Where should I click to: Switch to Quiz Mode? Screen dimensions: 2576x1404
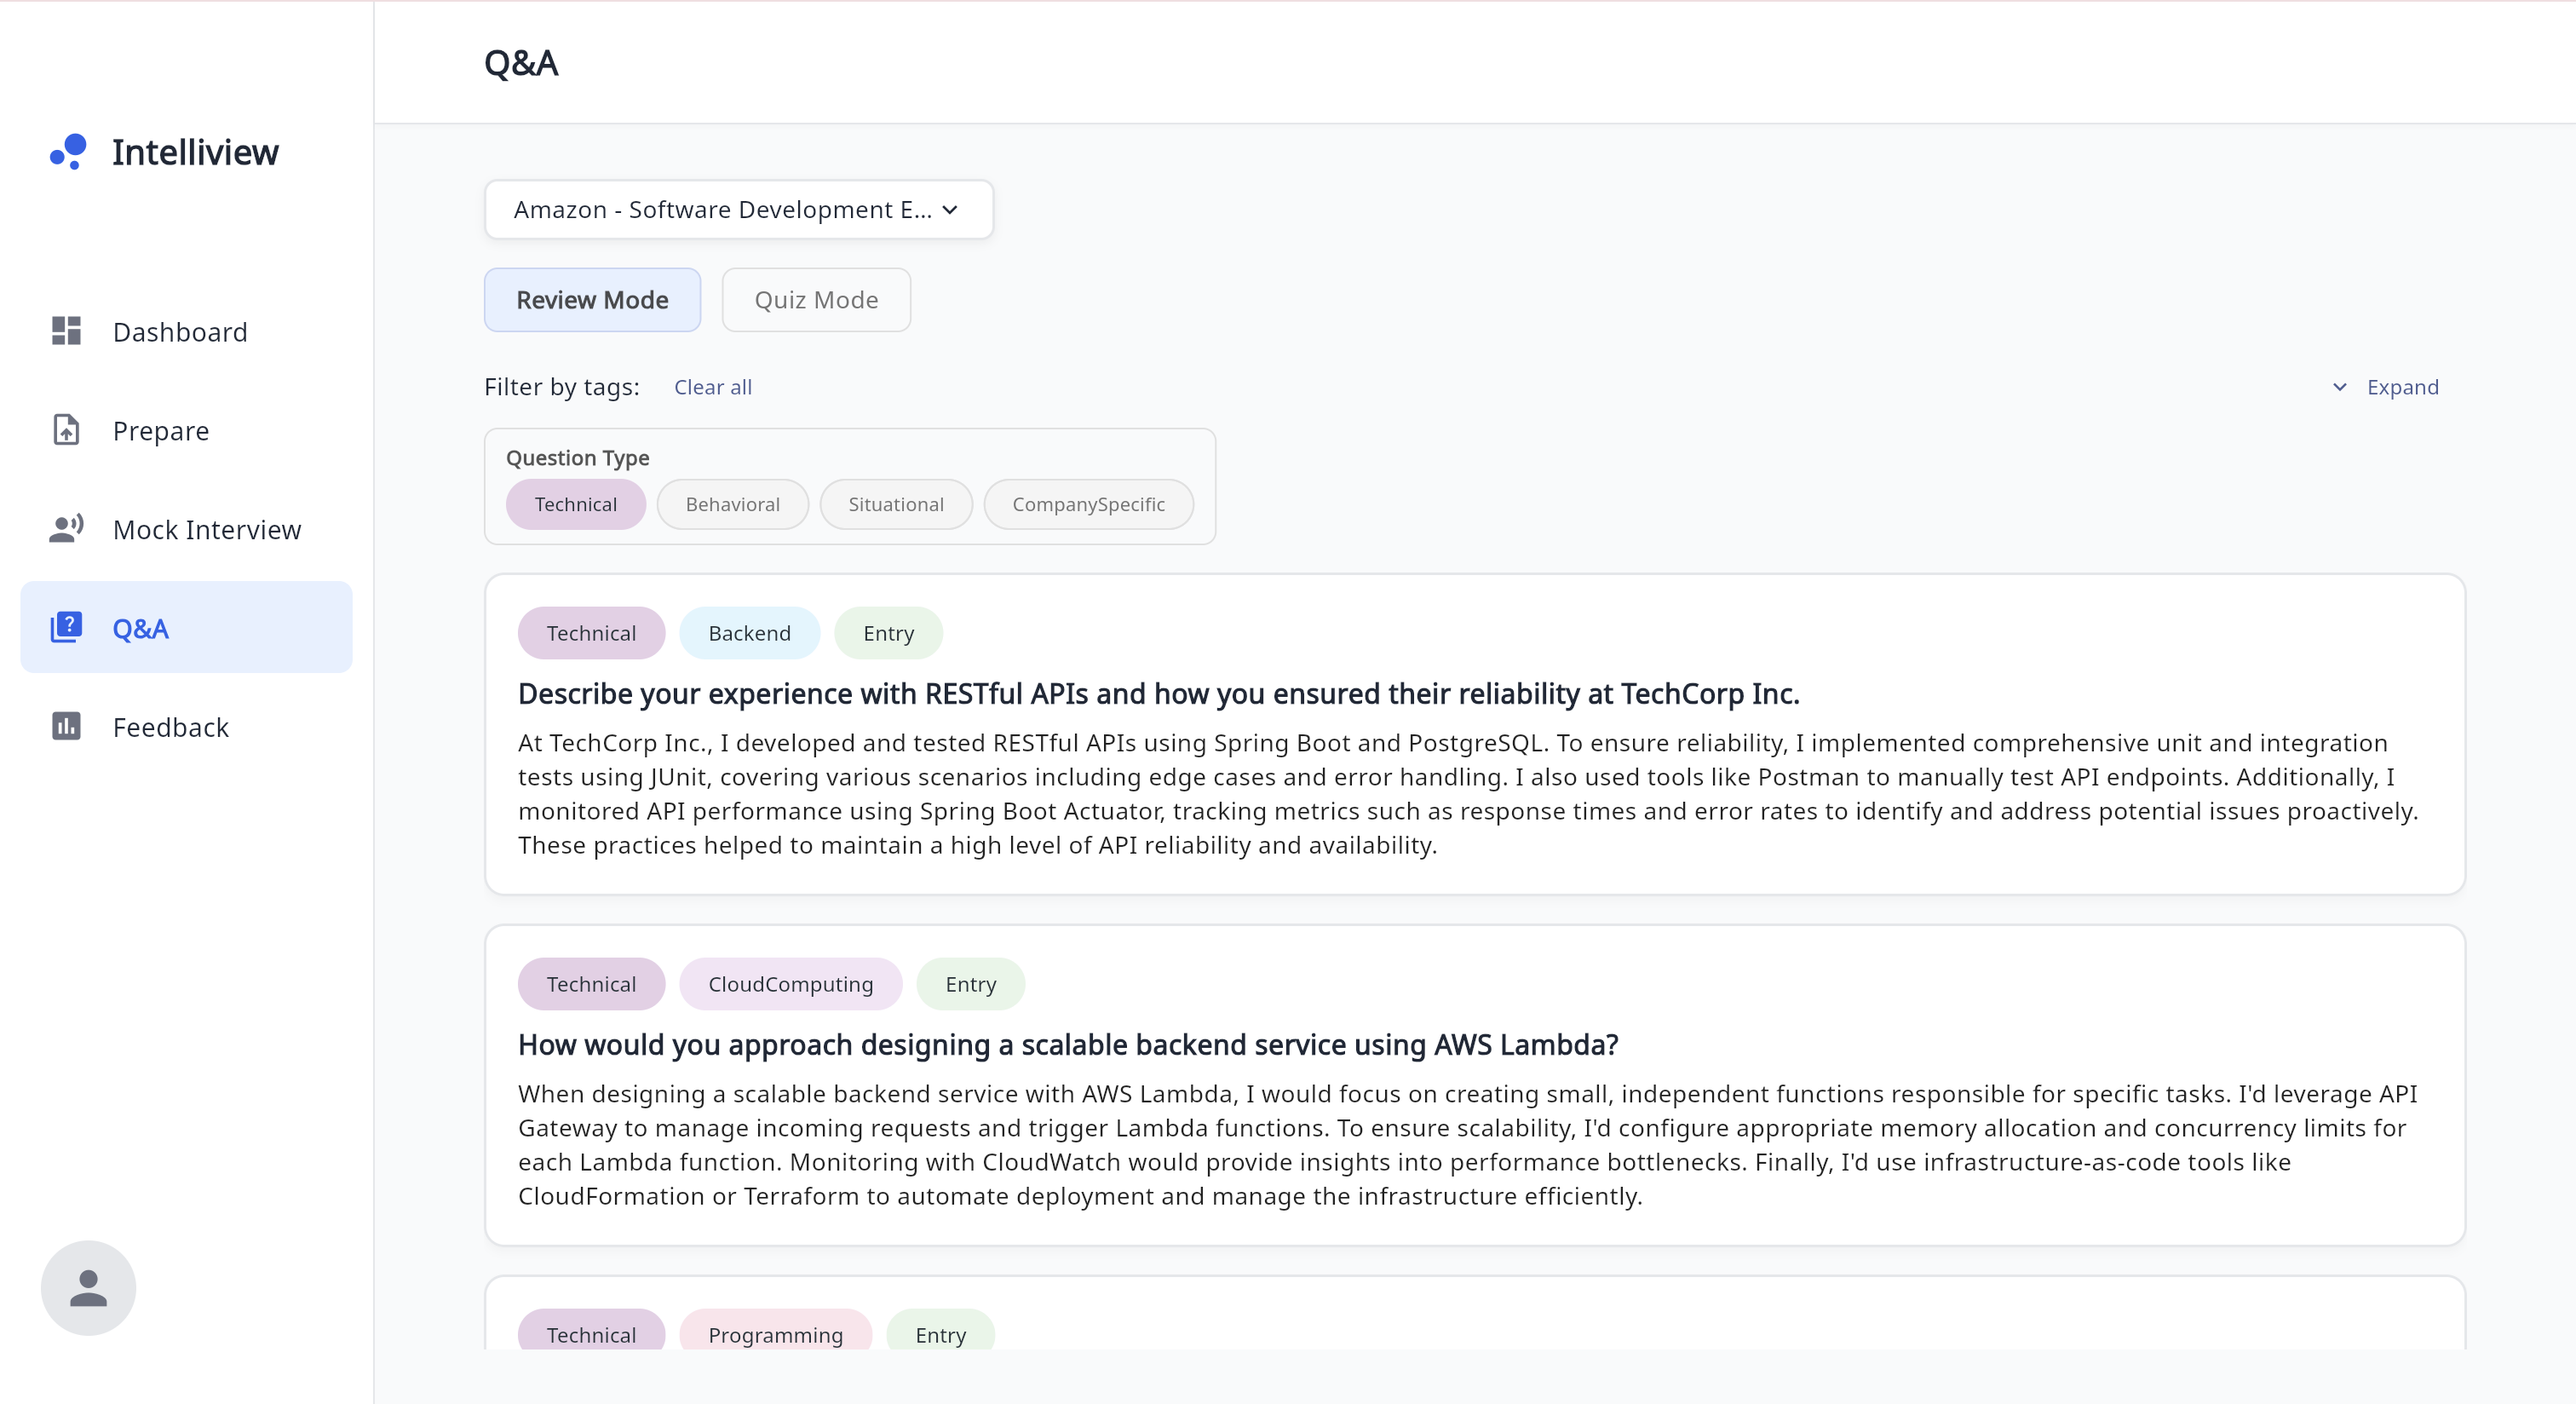pyautogui.click(x=816, y=300)
